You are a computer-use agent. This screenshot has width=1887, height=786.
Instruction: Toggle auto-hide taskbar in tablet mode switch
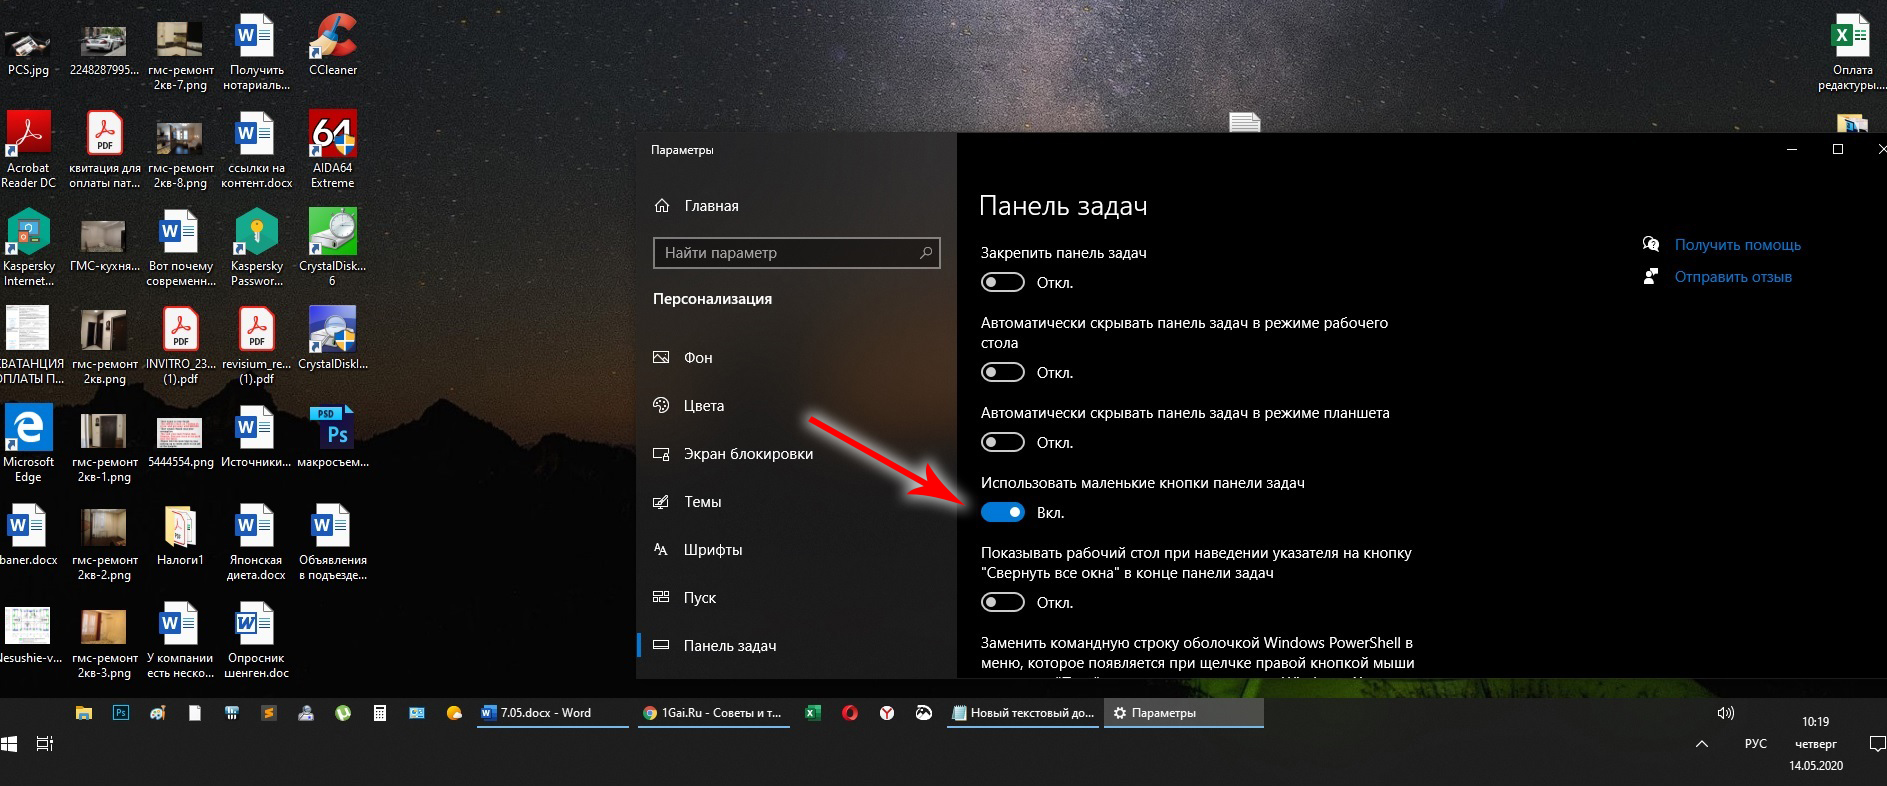tap(1003, 442)
